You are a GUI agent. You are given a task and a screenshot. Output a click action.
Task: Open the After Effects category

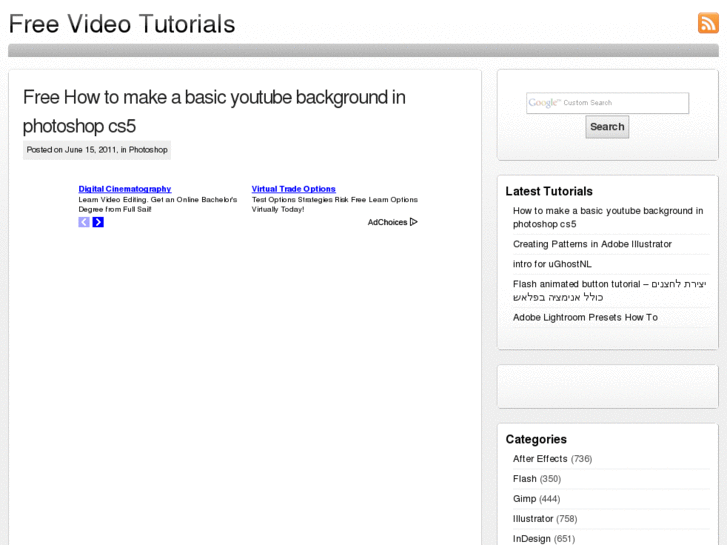click(x=540, y=459)
